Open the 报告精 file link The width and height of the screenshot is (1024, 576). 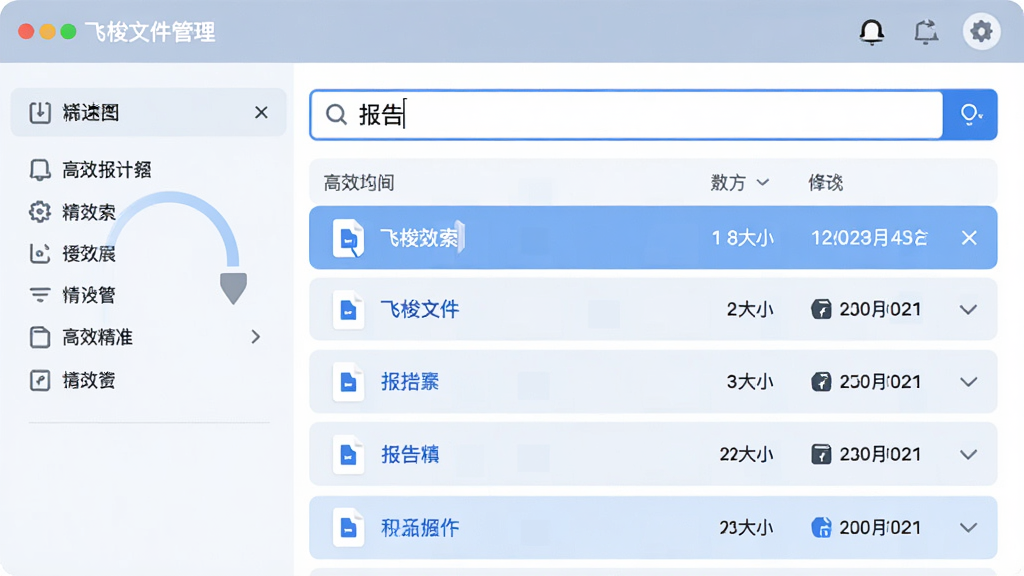410,454
